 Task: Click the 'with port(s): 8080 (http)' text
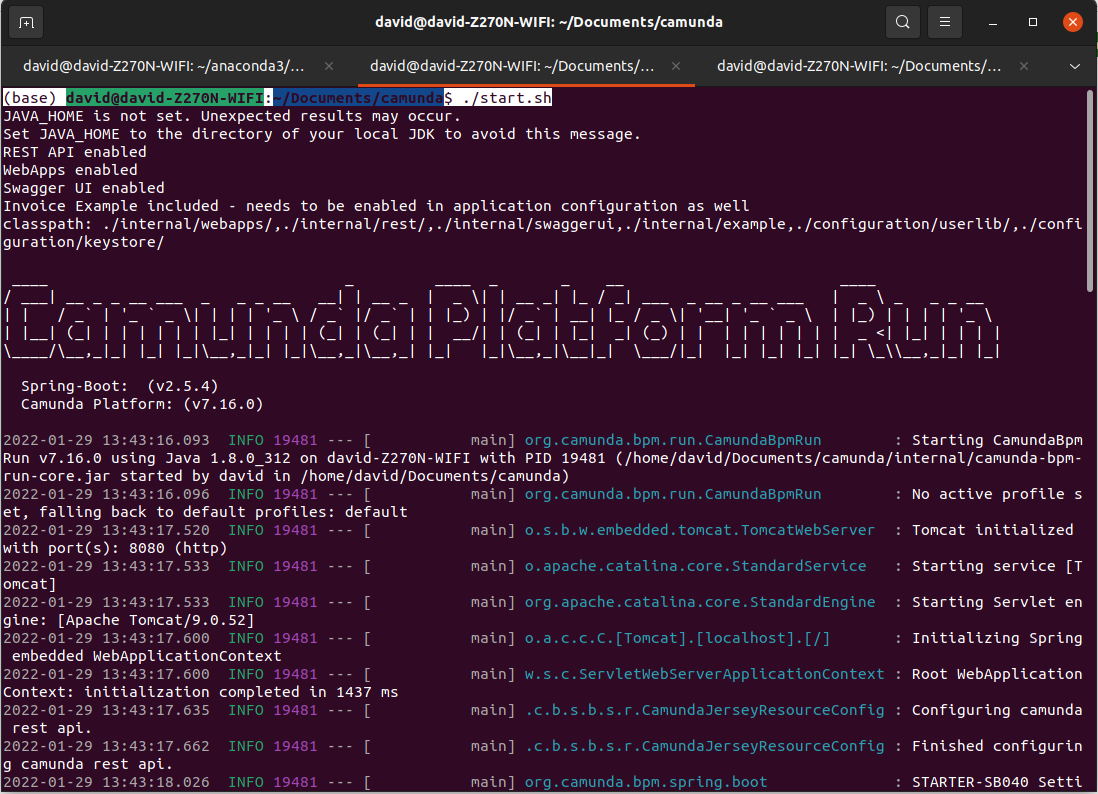pos(115,548)
